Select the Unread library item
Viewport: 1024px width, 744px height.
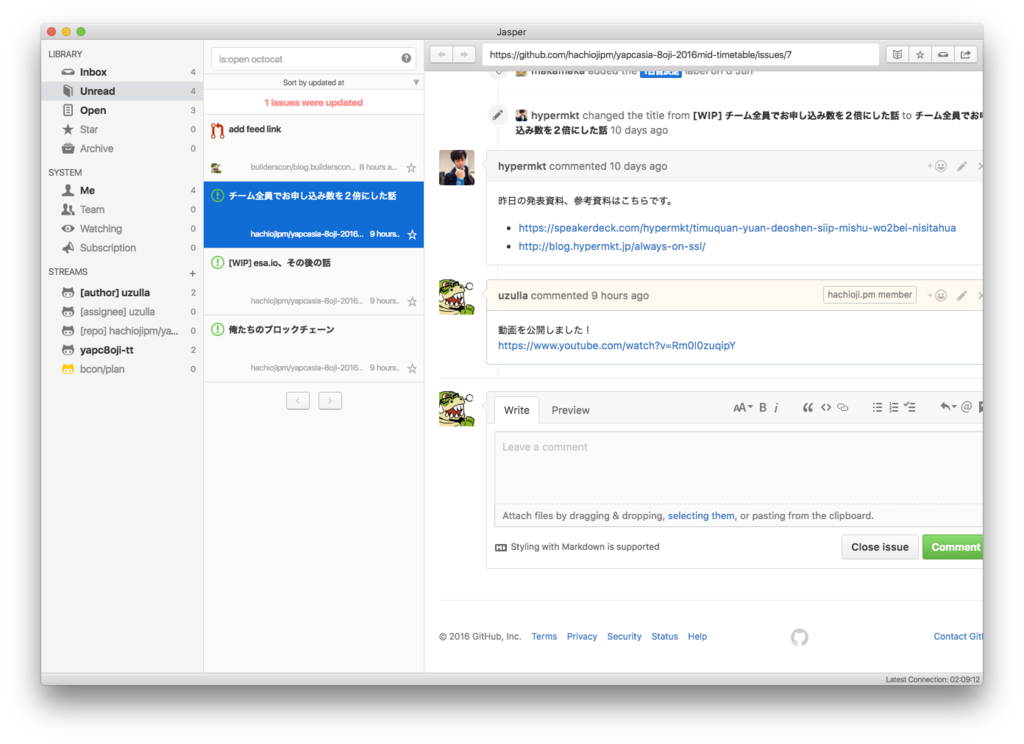(x=122, y=91)
